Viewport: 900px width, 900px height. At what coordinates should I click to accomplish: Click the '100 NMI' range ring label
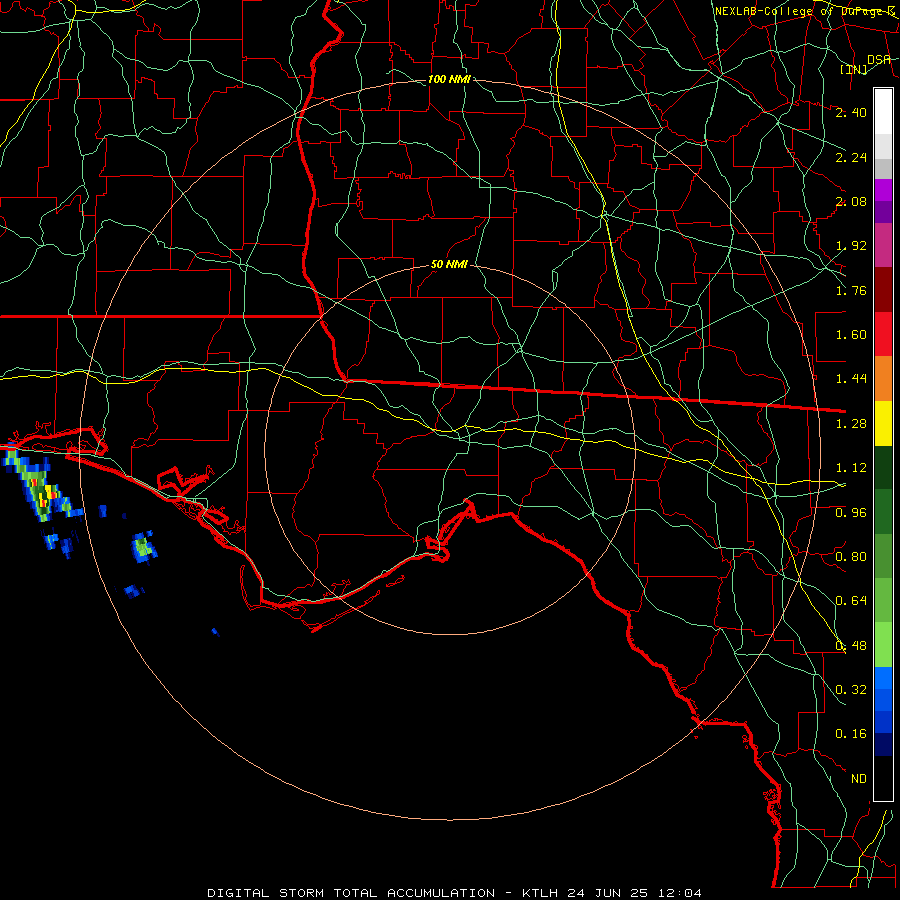(x=449, y=79)
